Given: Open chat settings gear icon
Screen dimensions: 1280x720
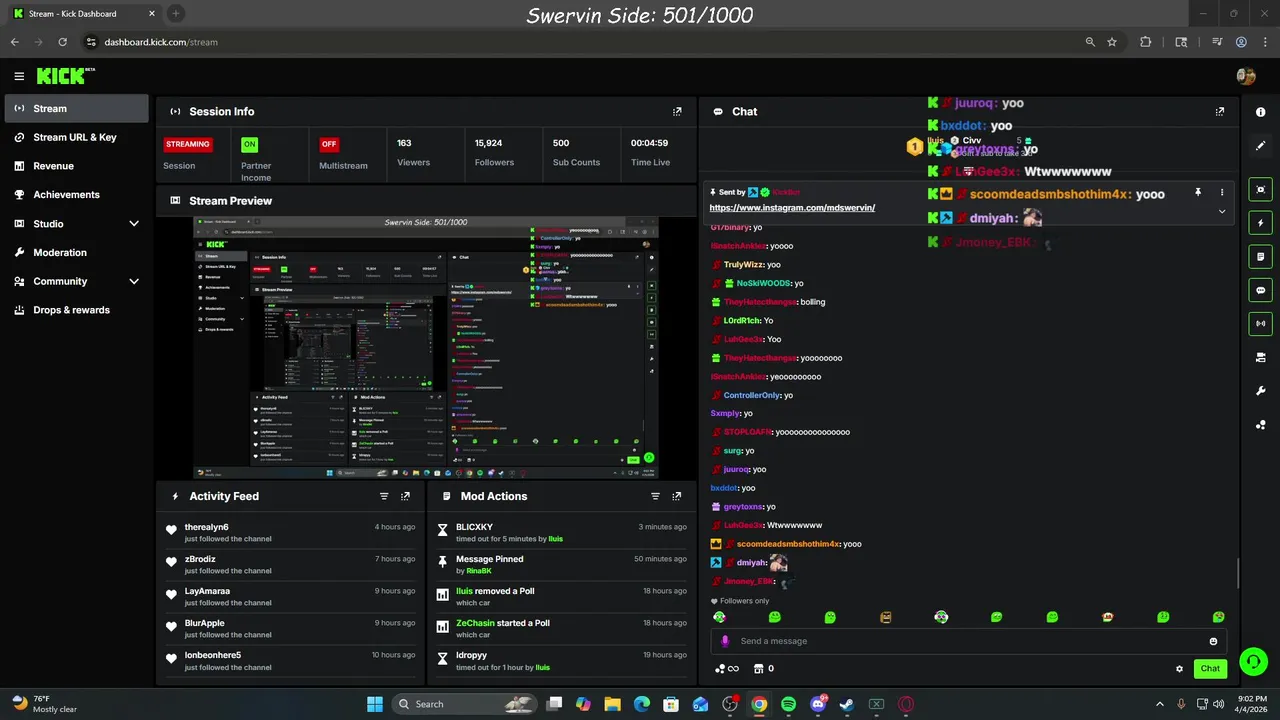Looking at the screenshot, I should [x=1179, y=669].
